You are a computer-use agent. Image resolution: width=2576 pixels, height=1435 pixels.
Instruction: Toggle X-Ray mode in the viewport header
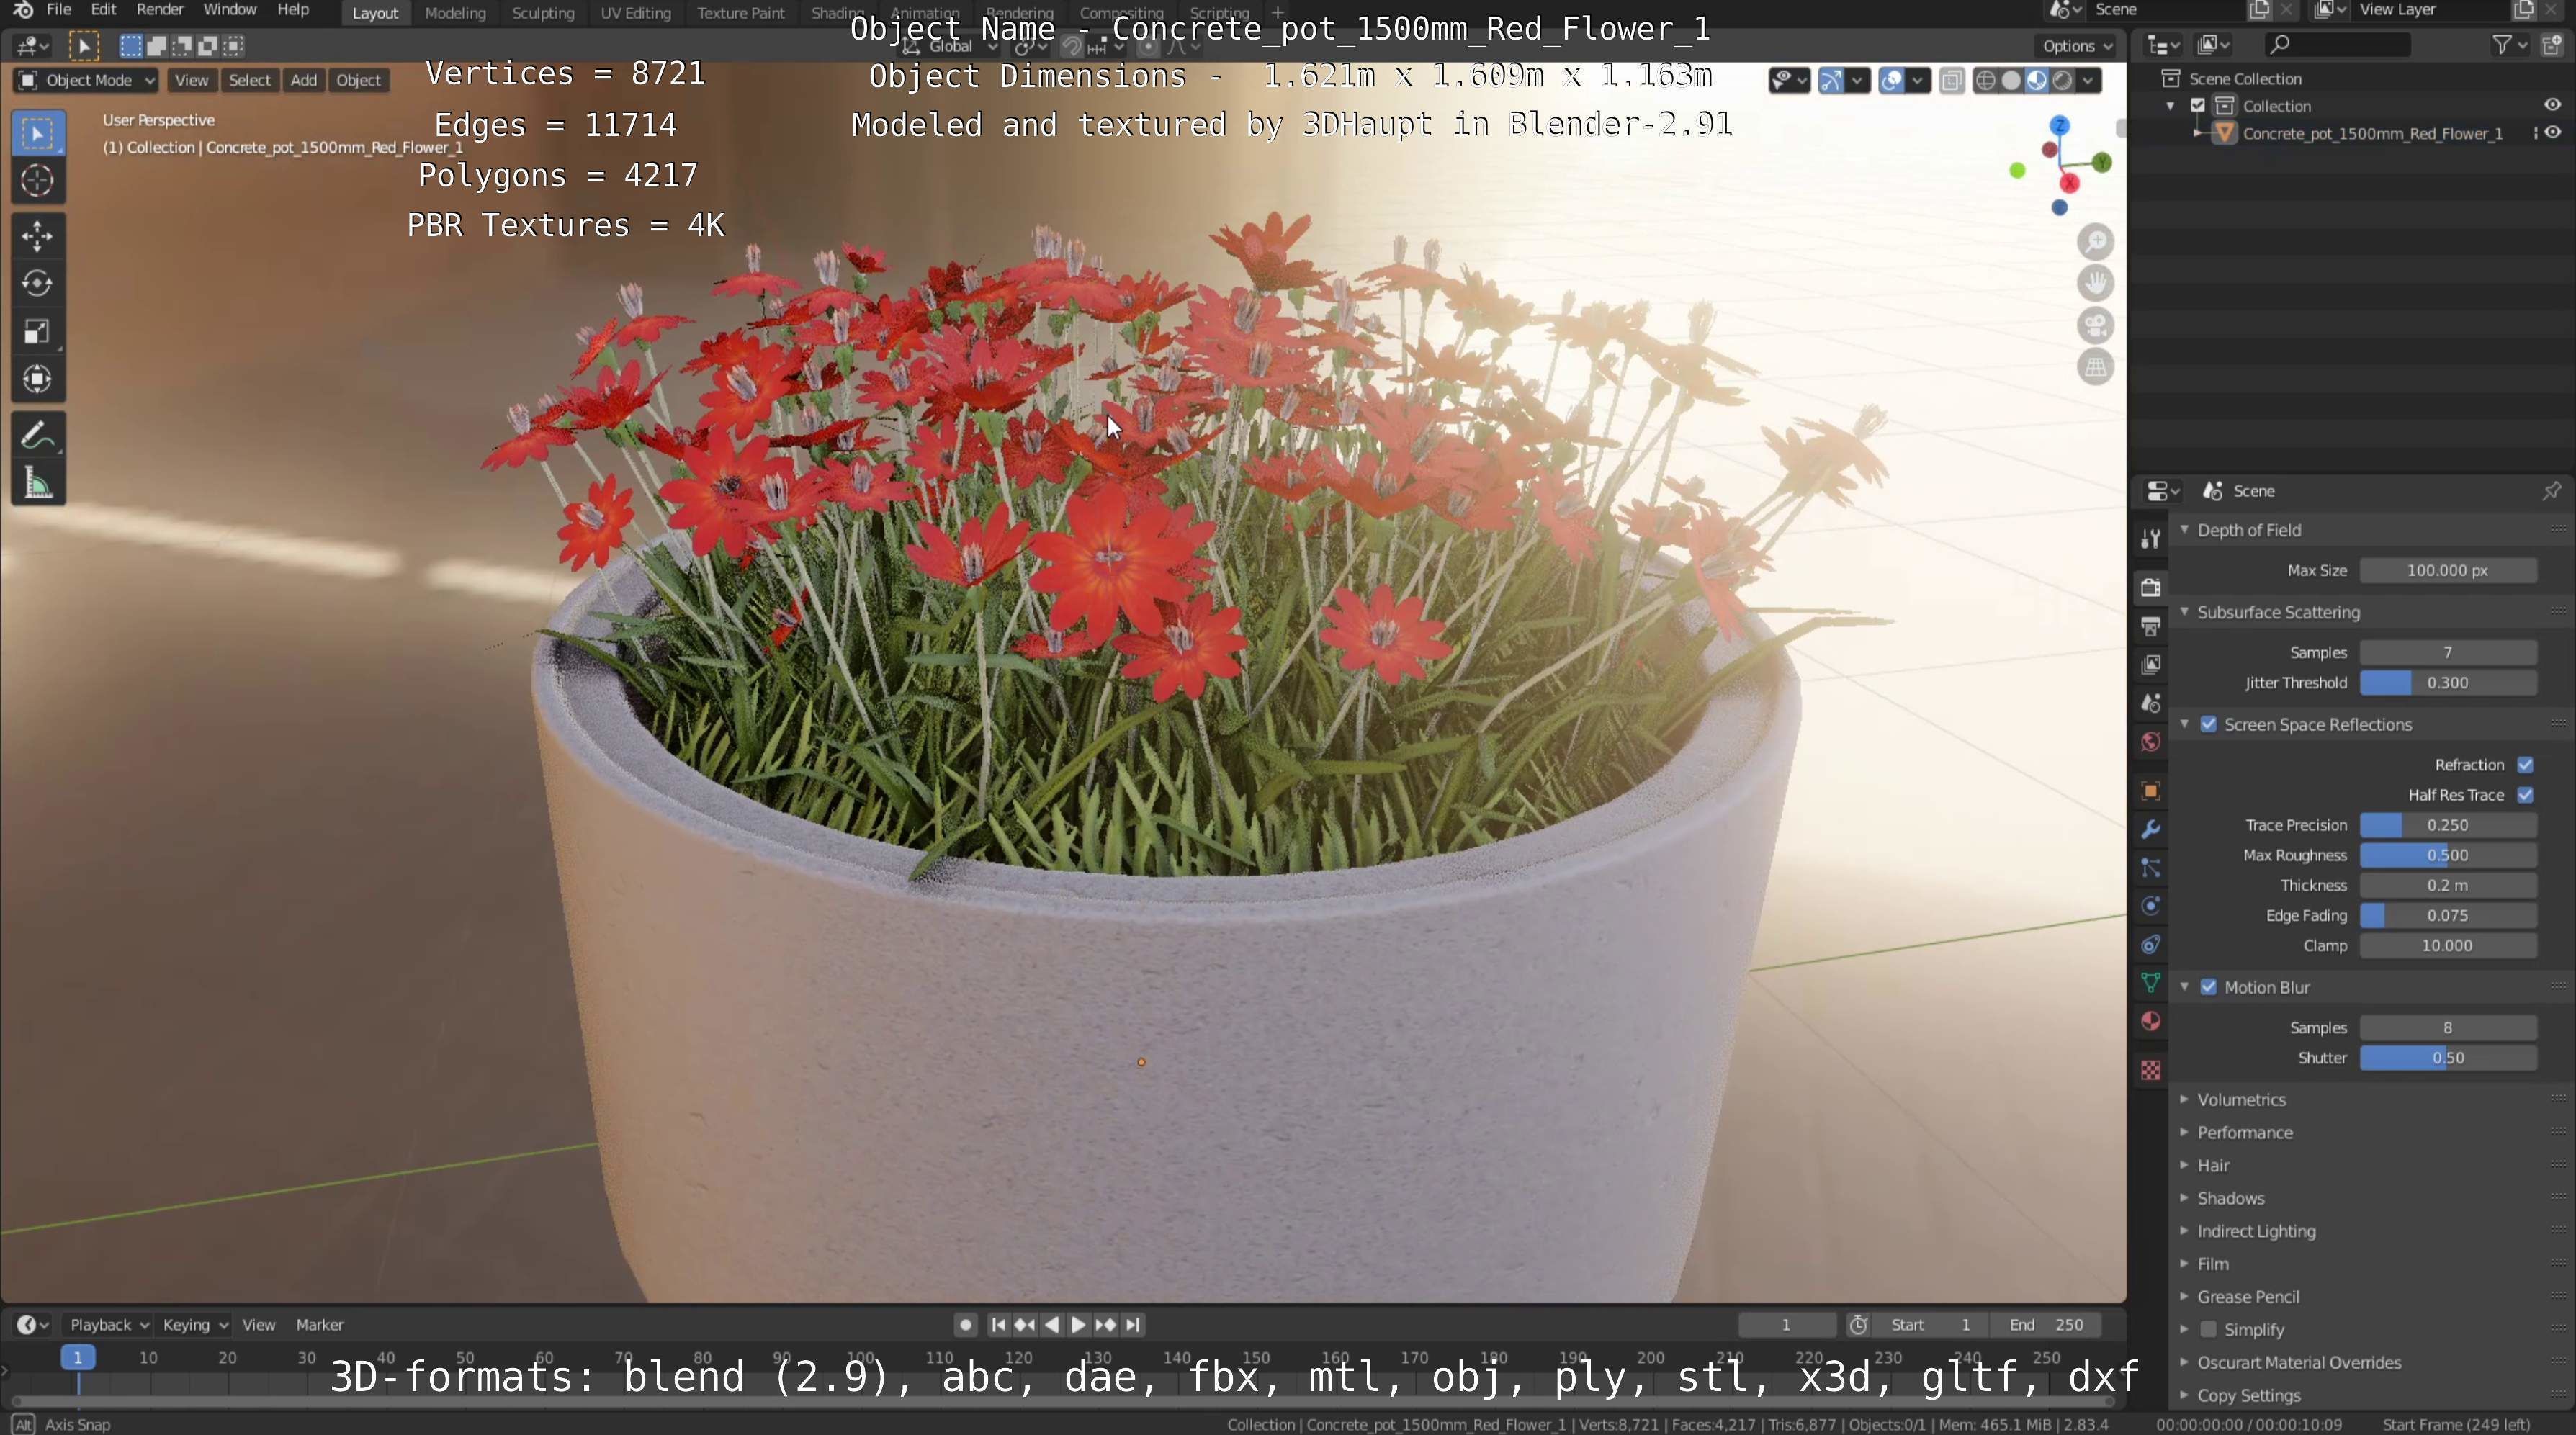[x=1951, y=81]
